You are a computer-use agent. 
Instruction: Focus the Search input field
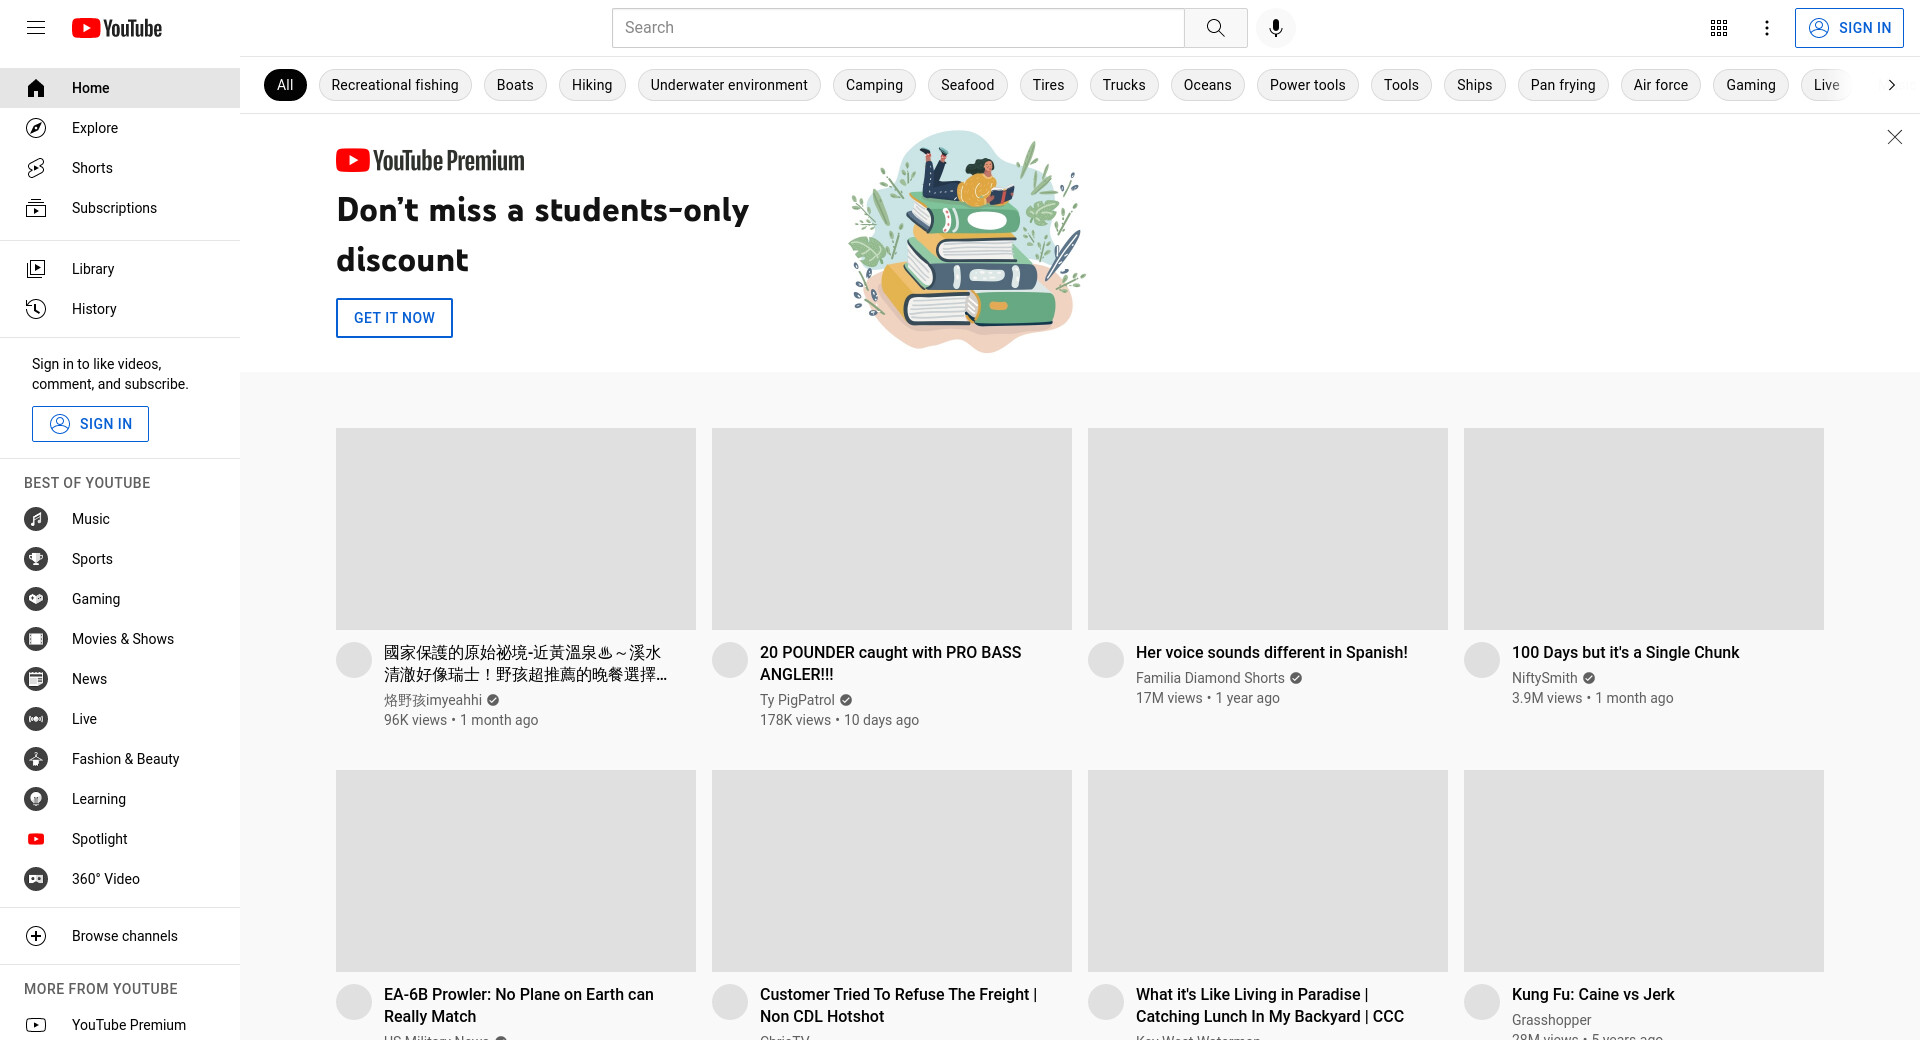898,28
